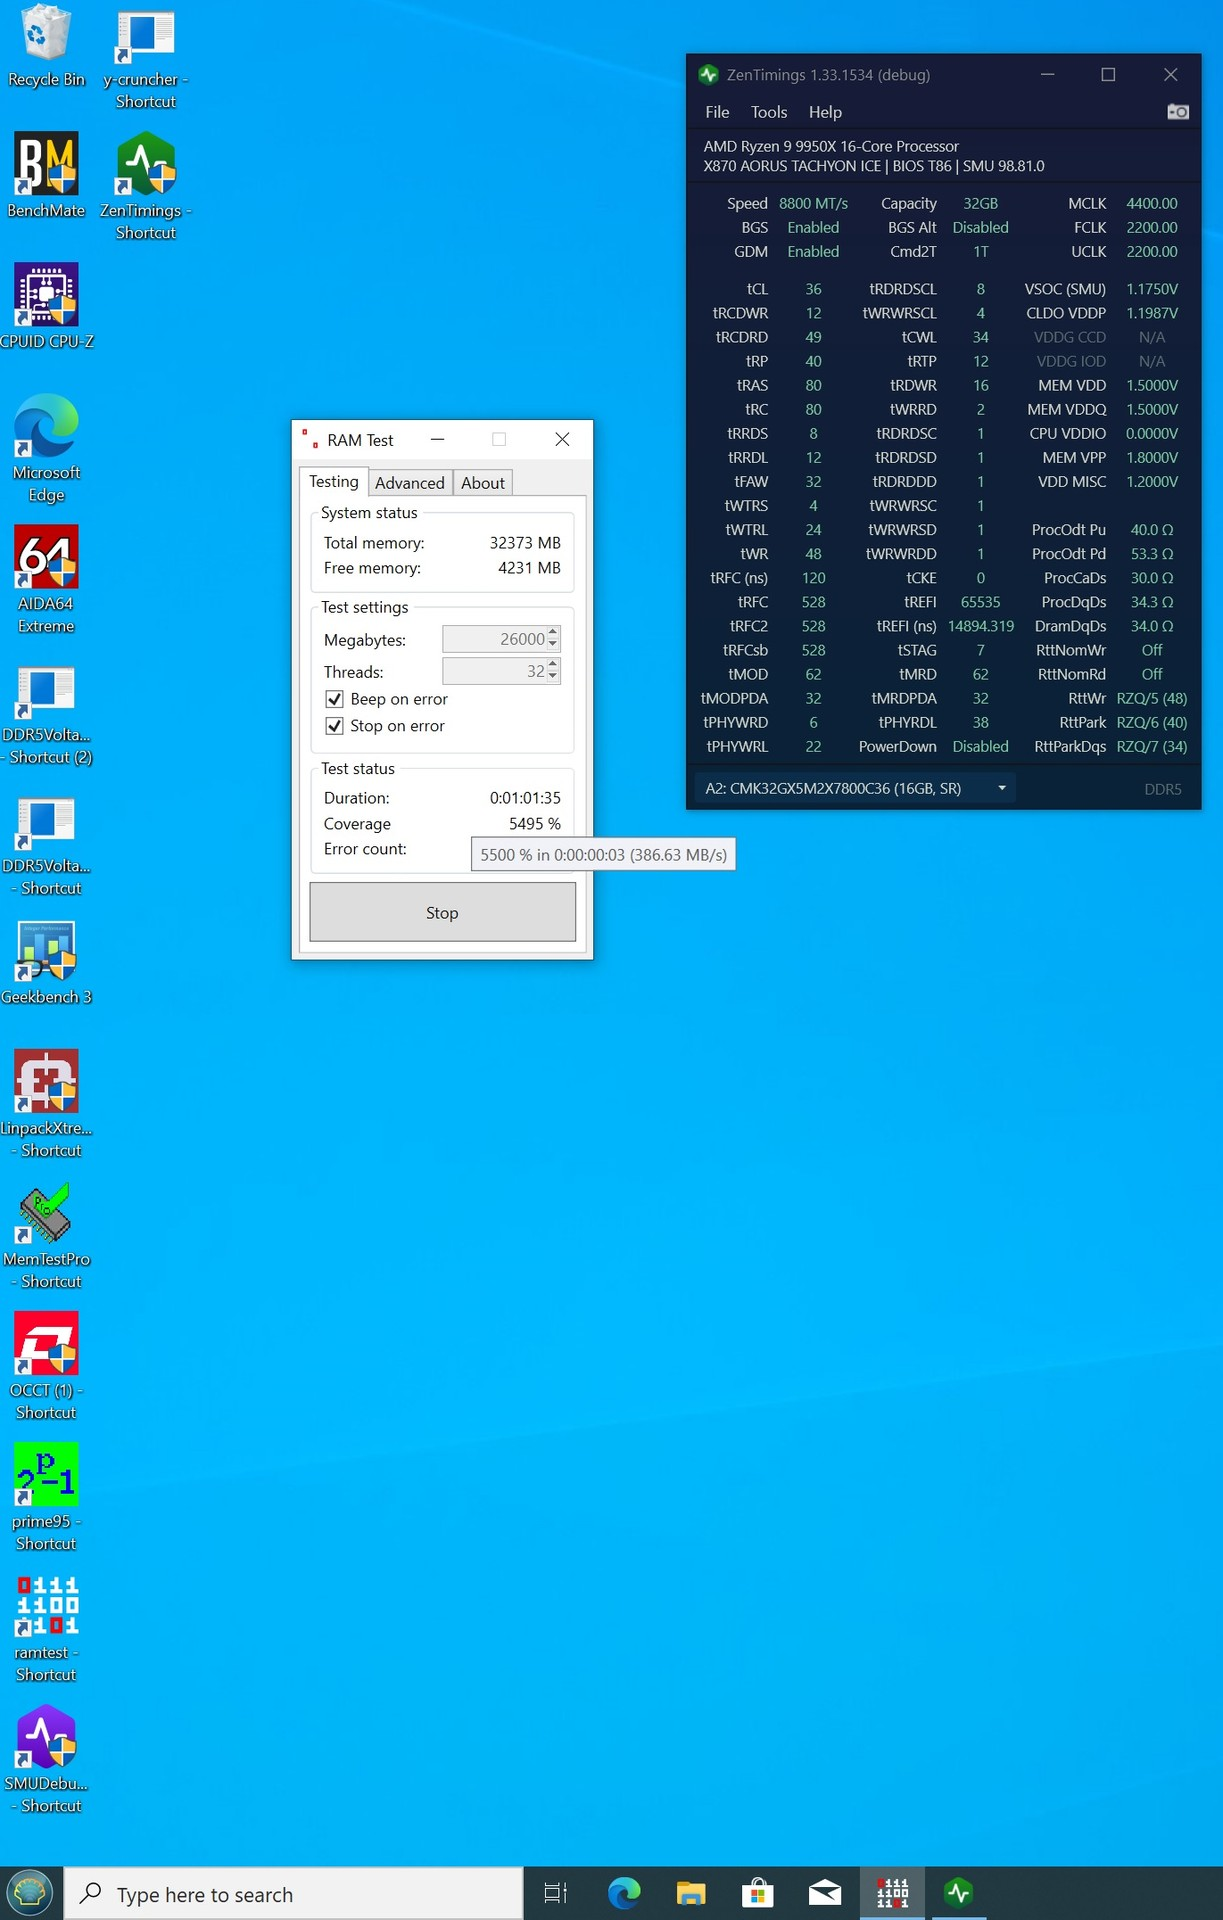
Task: Select the Microsoft Edge desktop icon
Action: coord(46,449)
